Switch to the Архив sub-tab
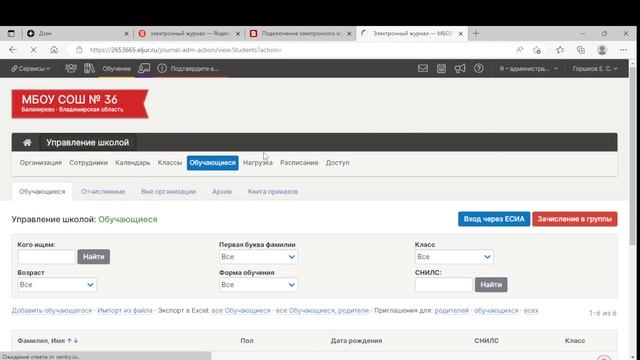640x360 pixels. (x=222, y=191)
